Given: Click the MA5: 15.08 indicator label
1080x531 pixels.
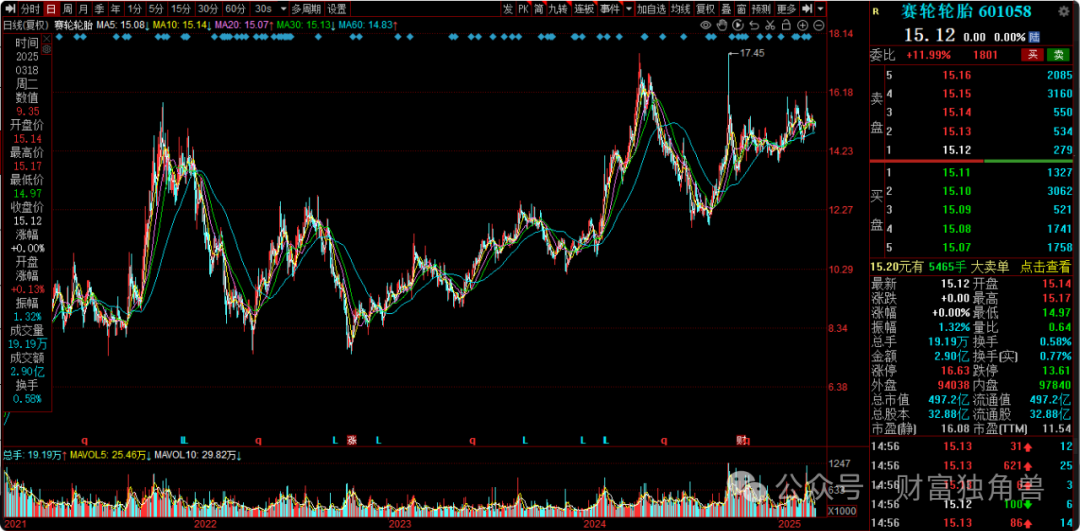Looking at the screenshot, I should point(123,25).
